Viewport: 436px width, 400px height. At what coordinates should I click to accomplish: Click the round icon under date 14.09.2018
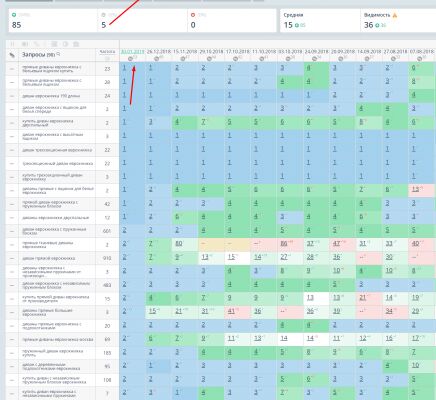367,59
